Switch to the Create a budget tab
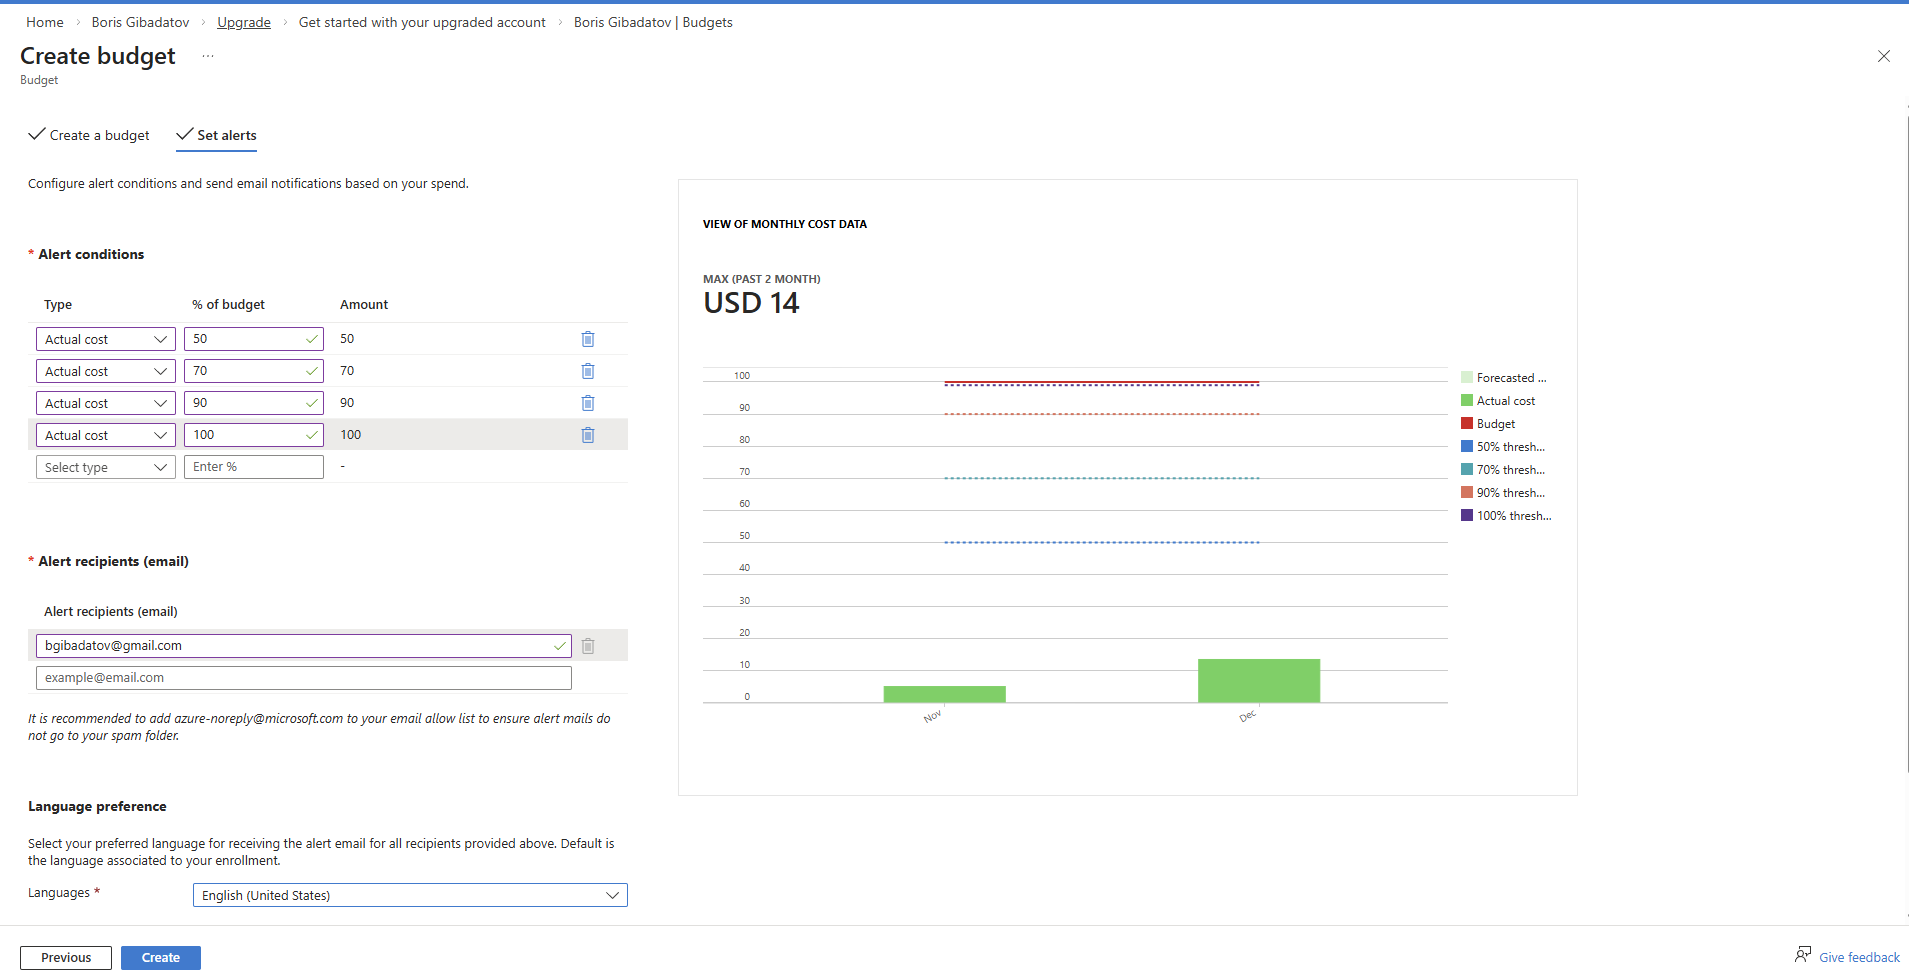The image size is (1909, 976). click(x=89, y=135)
